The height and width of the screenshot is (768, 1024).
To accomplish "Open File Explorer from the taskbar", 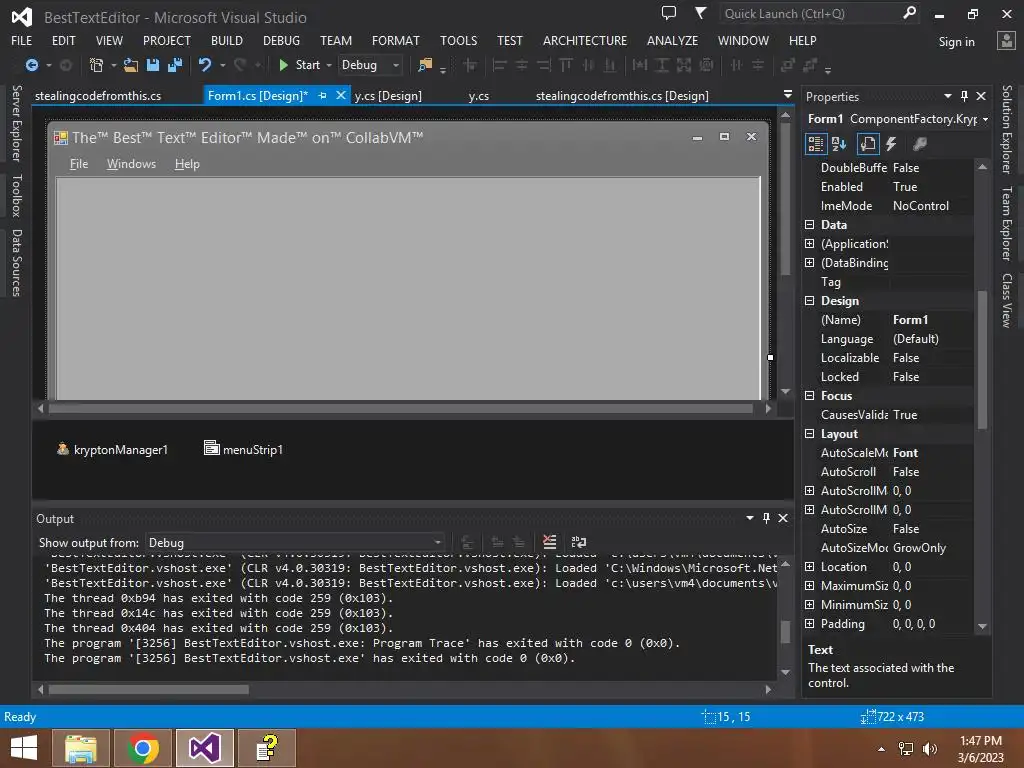I will (81, 748).
